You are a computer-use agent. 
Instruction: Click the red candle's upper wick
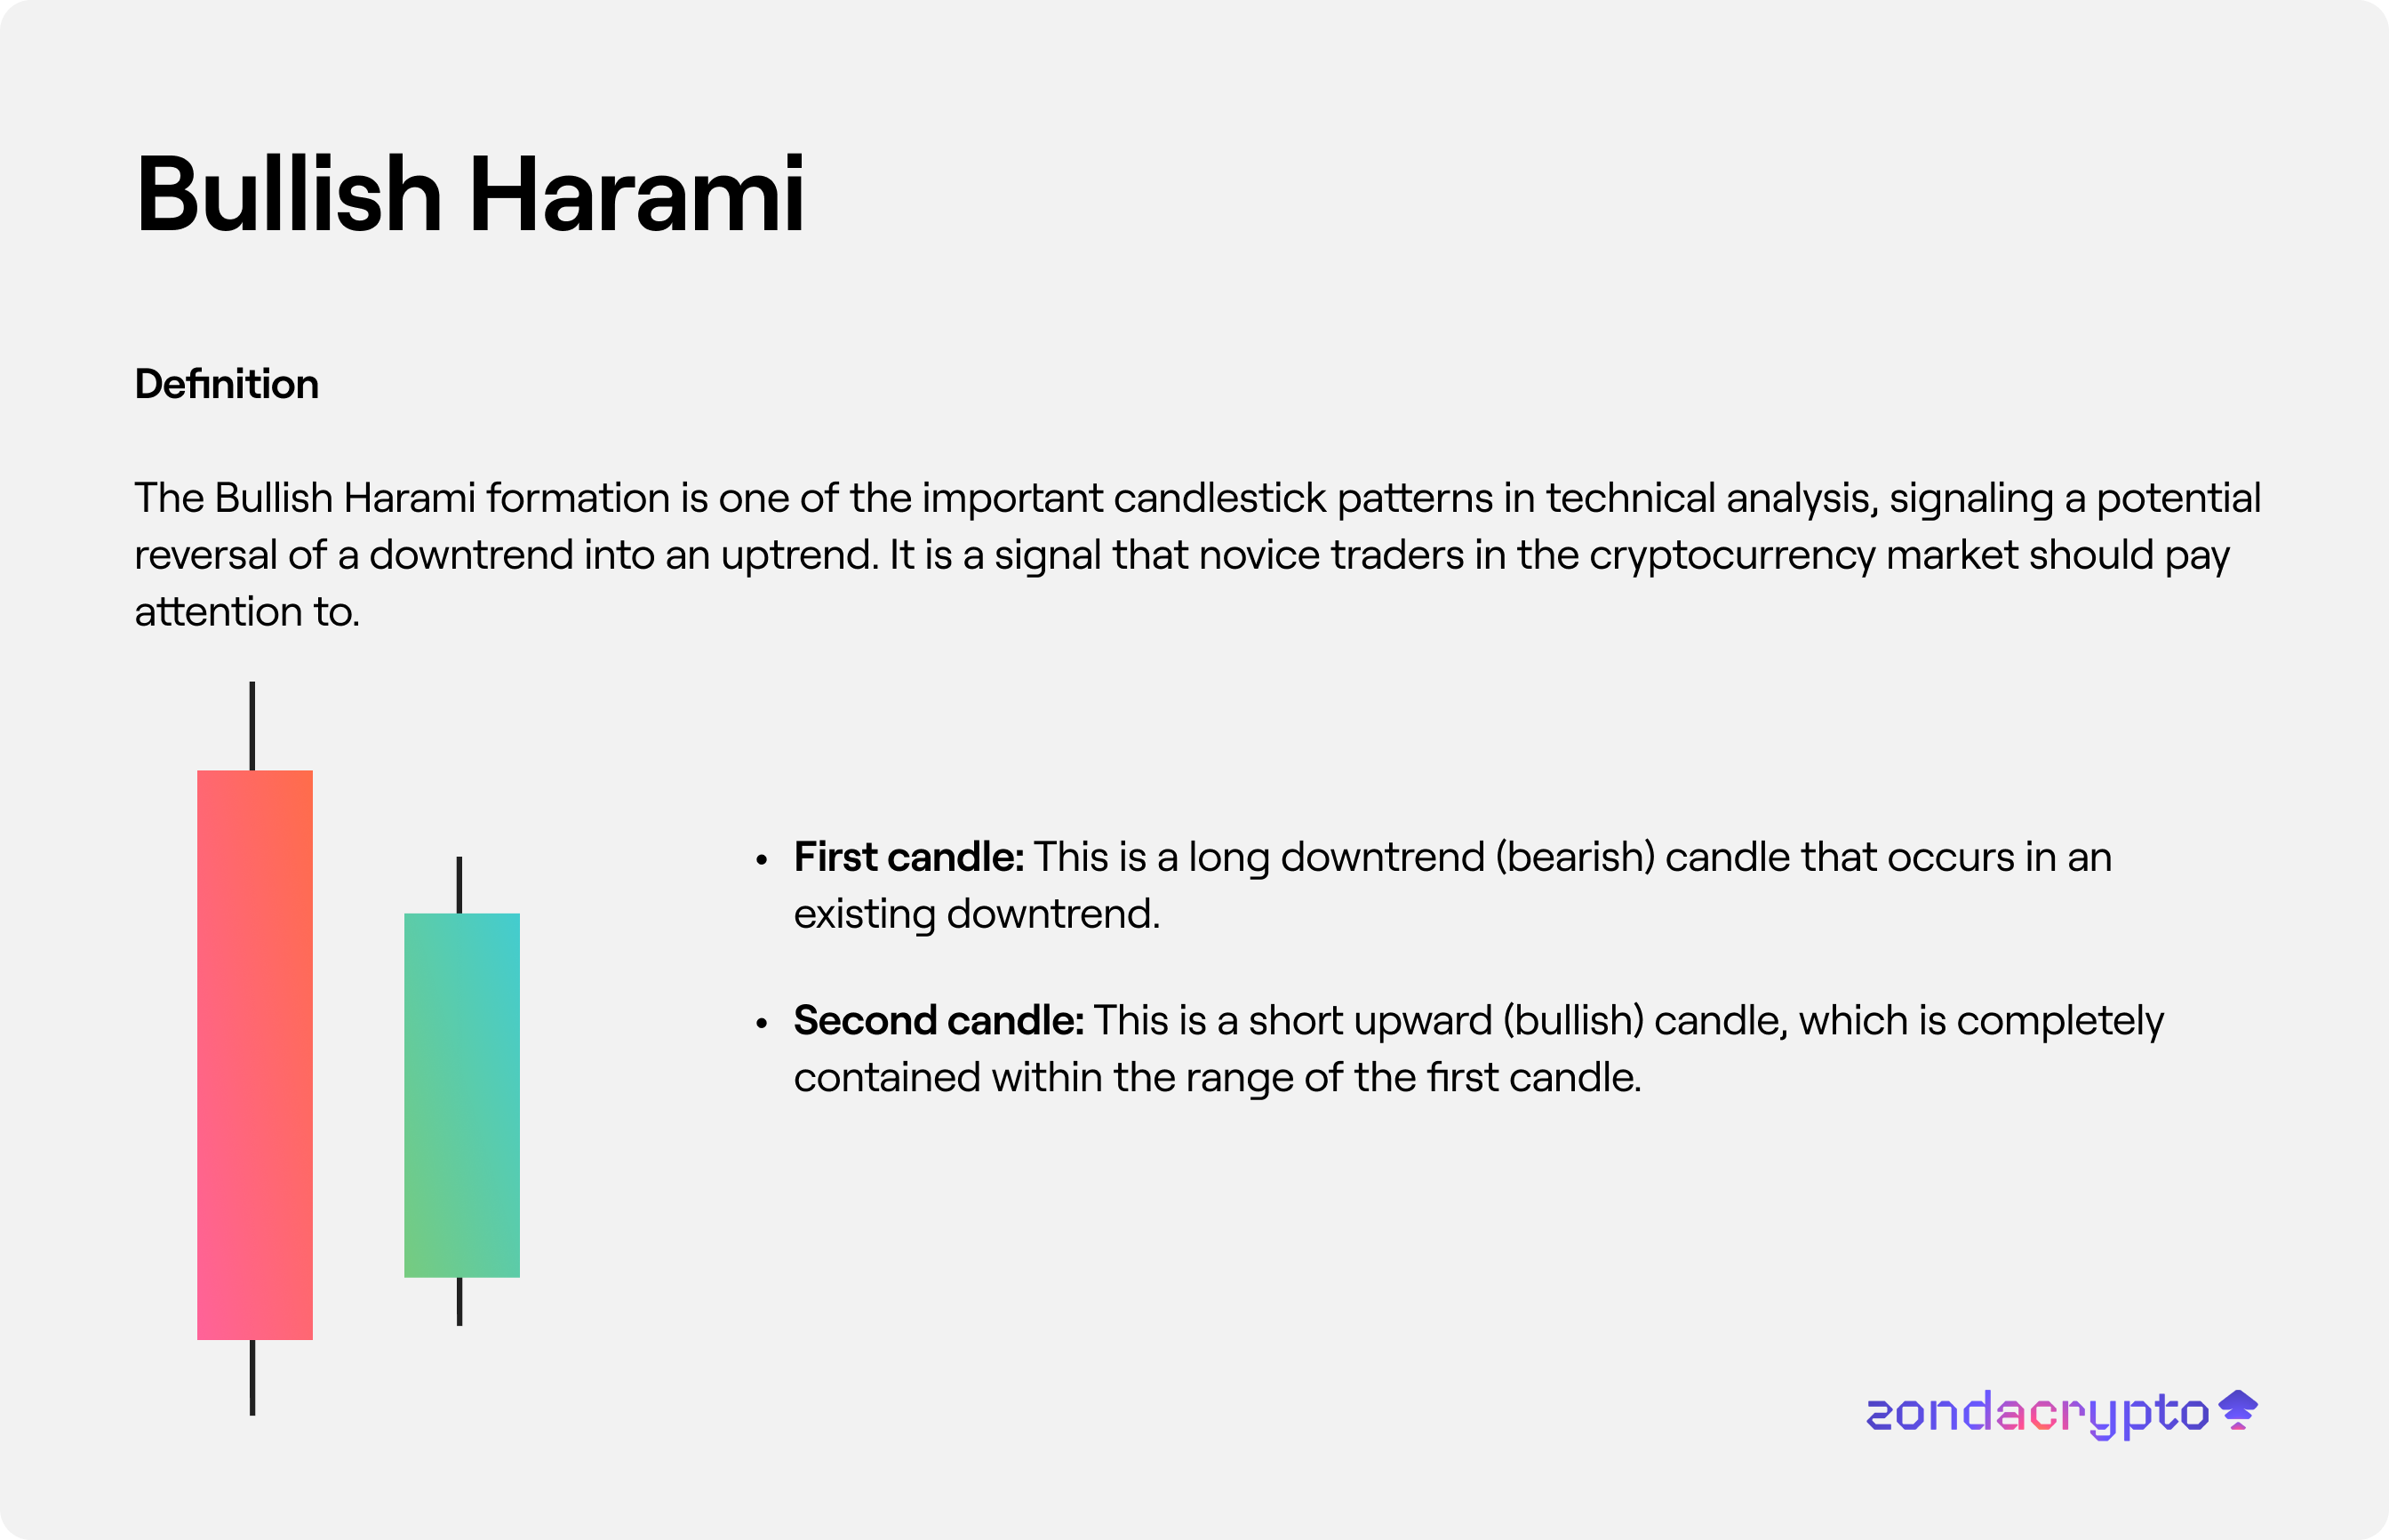pos(252,726)
